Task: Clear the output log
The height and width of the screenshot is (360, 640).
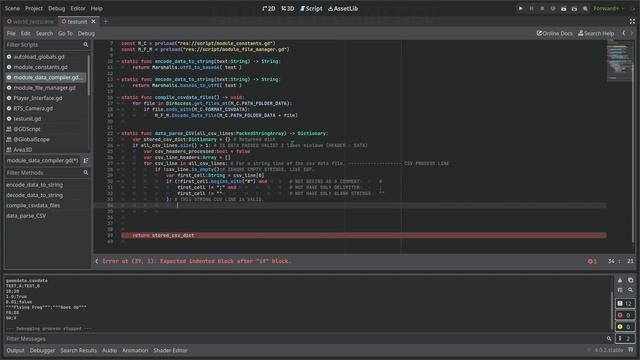Action: click(620, 280)
